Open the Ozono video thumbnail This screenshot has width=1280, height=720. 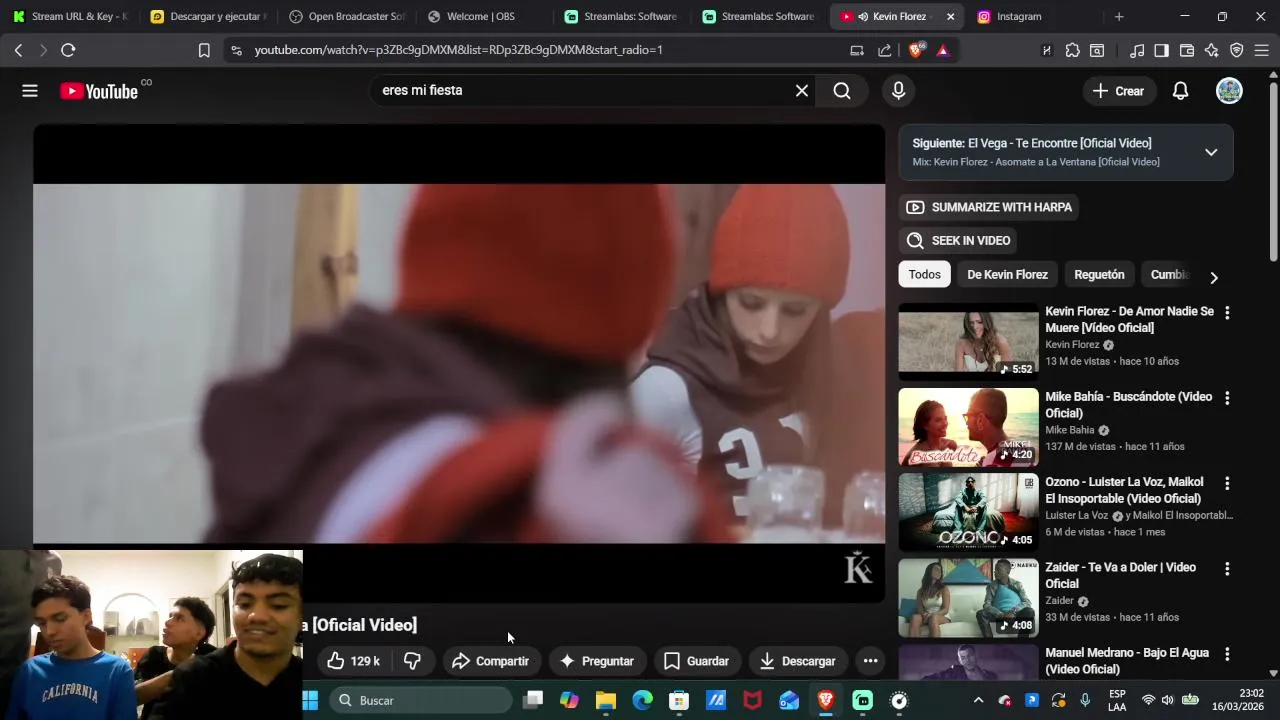pos(968,512)
